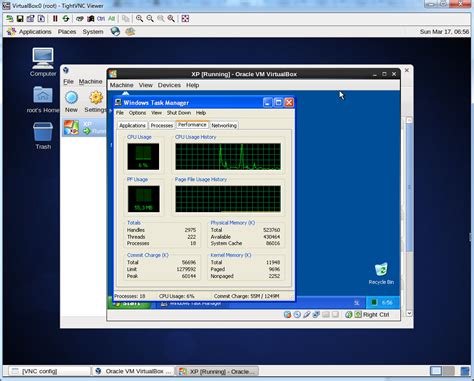The height and width of the screenshot is (381, 474).
Task: Open Machine menu in VirtualBox Manager window
Action: point(90,82)
